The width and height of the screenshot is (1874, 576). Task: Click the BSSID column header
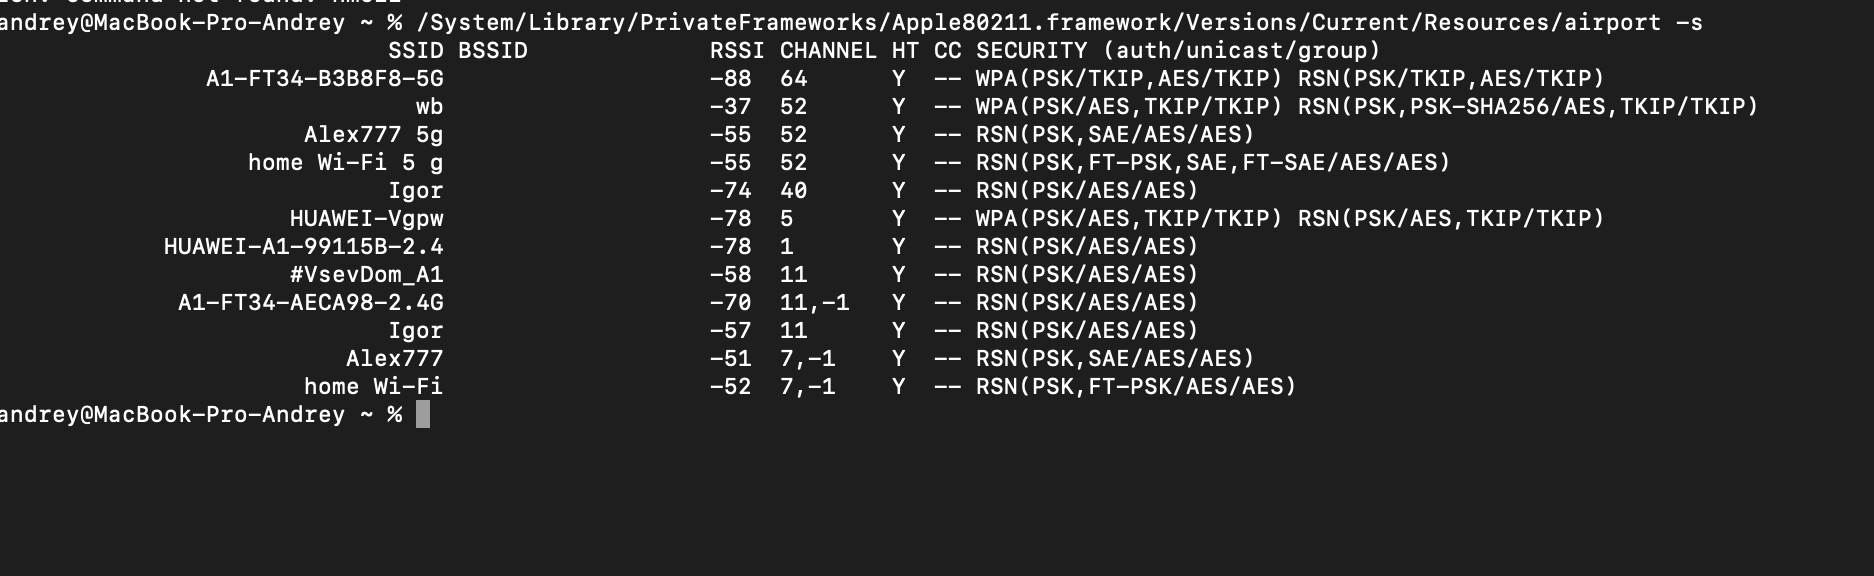tap(493, 51)
